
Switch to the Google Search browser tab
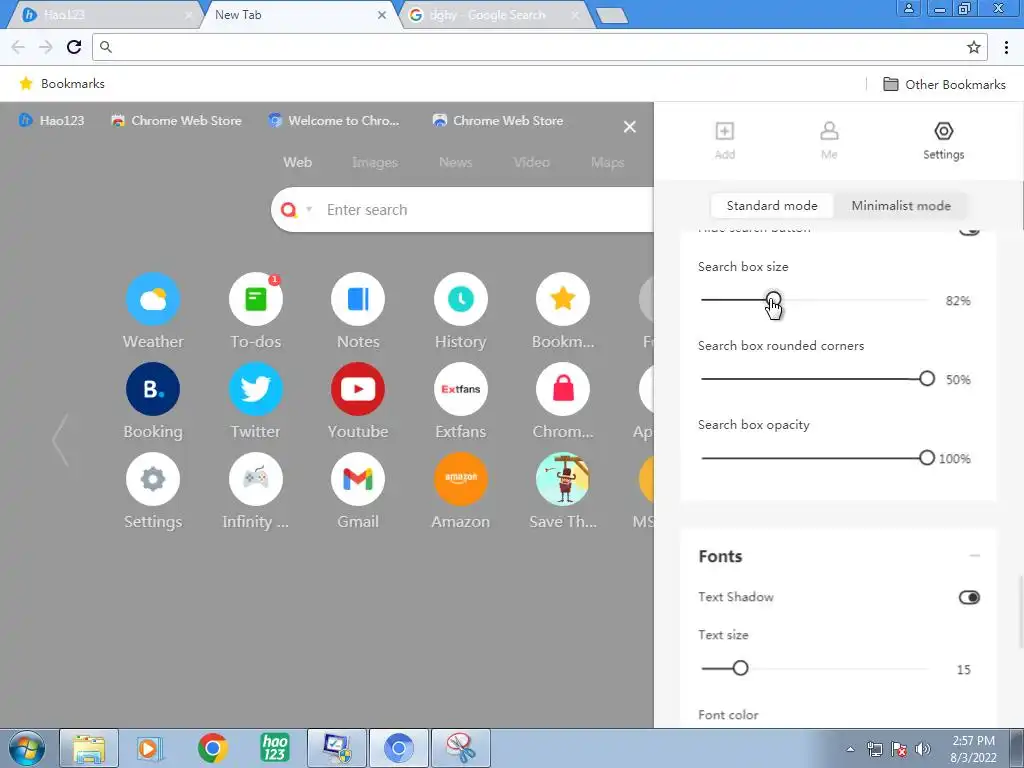point(495,14)
